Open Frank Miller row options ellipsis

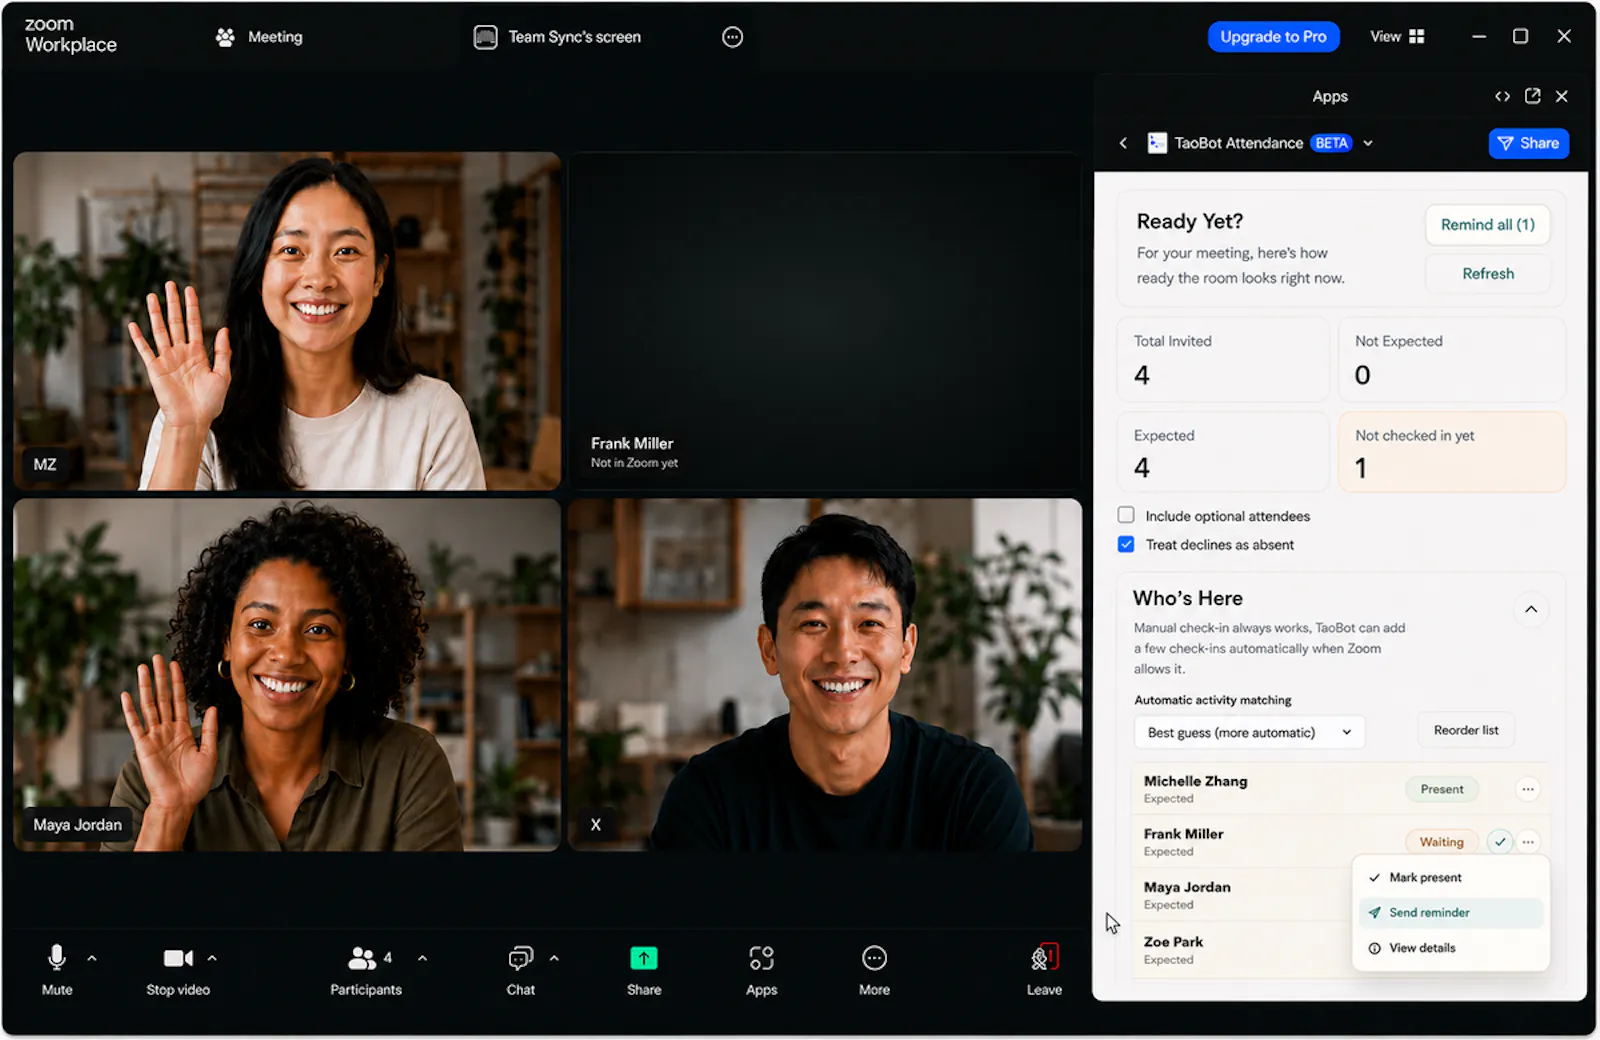(x=1528, y=842)
